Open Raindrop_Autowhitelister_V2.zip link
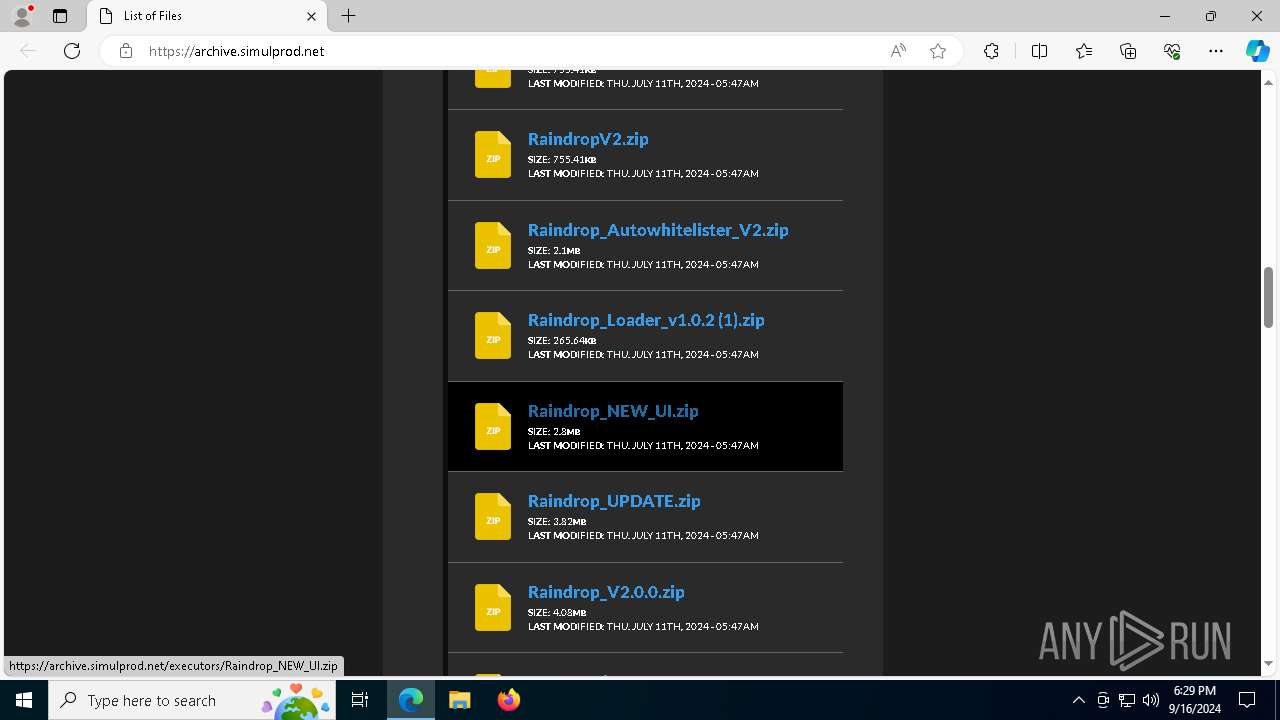This screenshot has width=1280, height=720. pyautogui.click(x=658, y=230)
